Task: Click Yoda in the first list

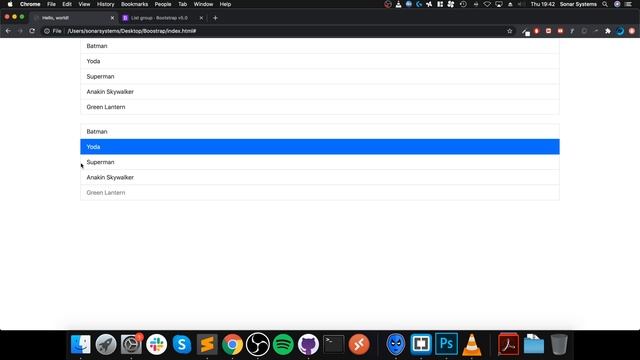Action: pos(320,61)
